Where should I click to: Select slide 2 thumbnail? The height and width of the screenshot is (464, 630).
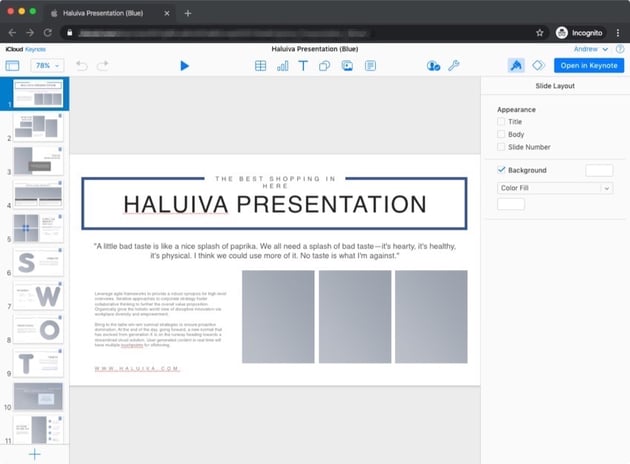pyautogui.click(x=38, y=127)
